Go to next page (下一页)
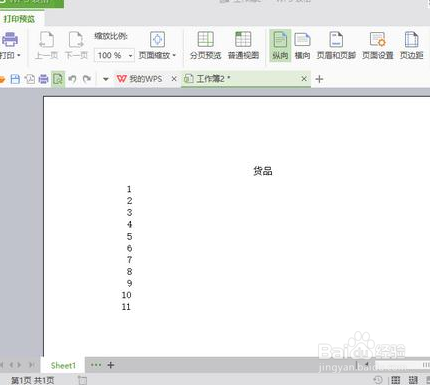Screen dimensions: 435x385 76,45
